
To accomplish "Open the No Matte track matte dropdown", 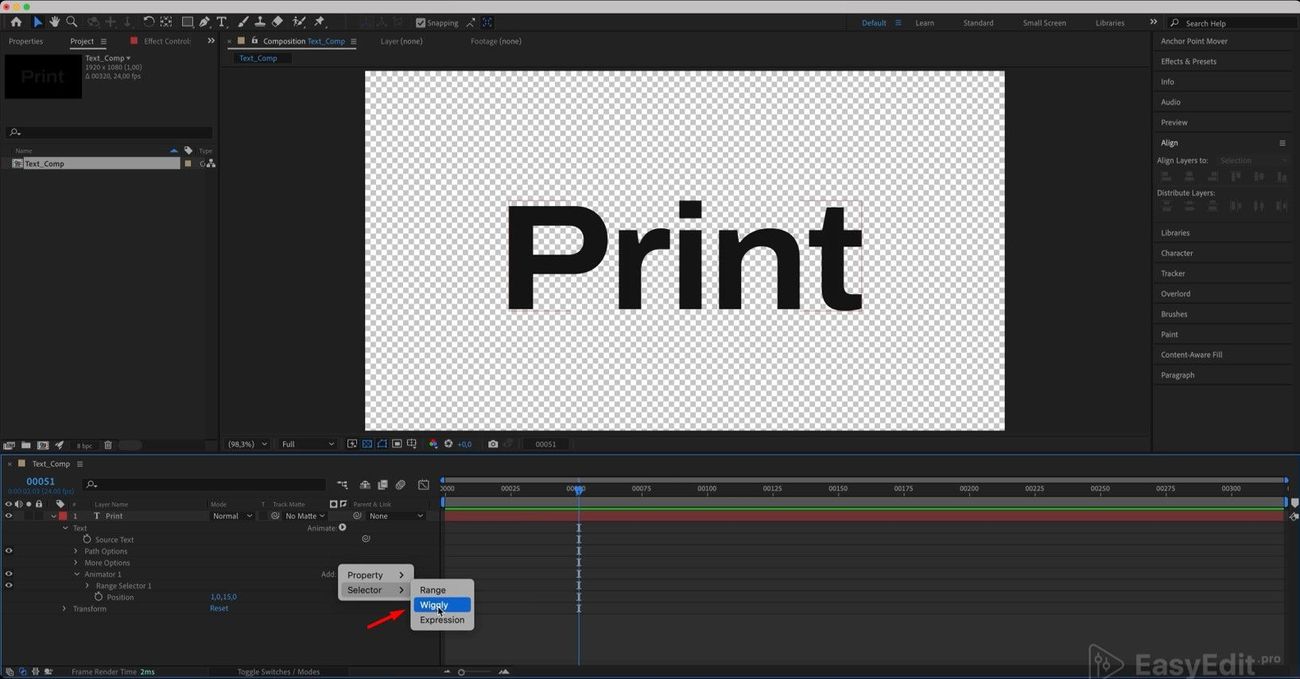I will tap(305, 516).
